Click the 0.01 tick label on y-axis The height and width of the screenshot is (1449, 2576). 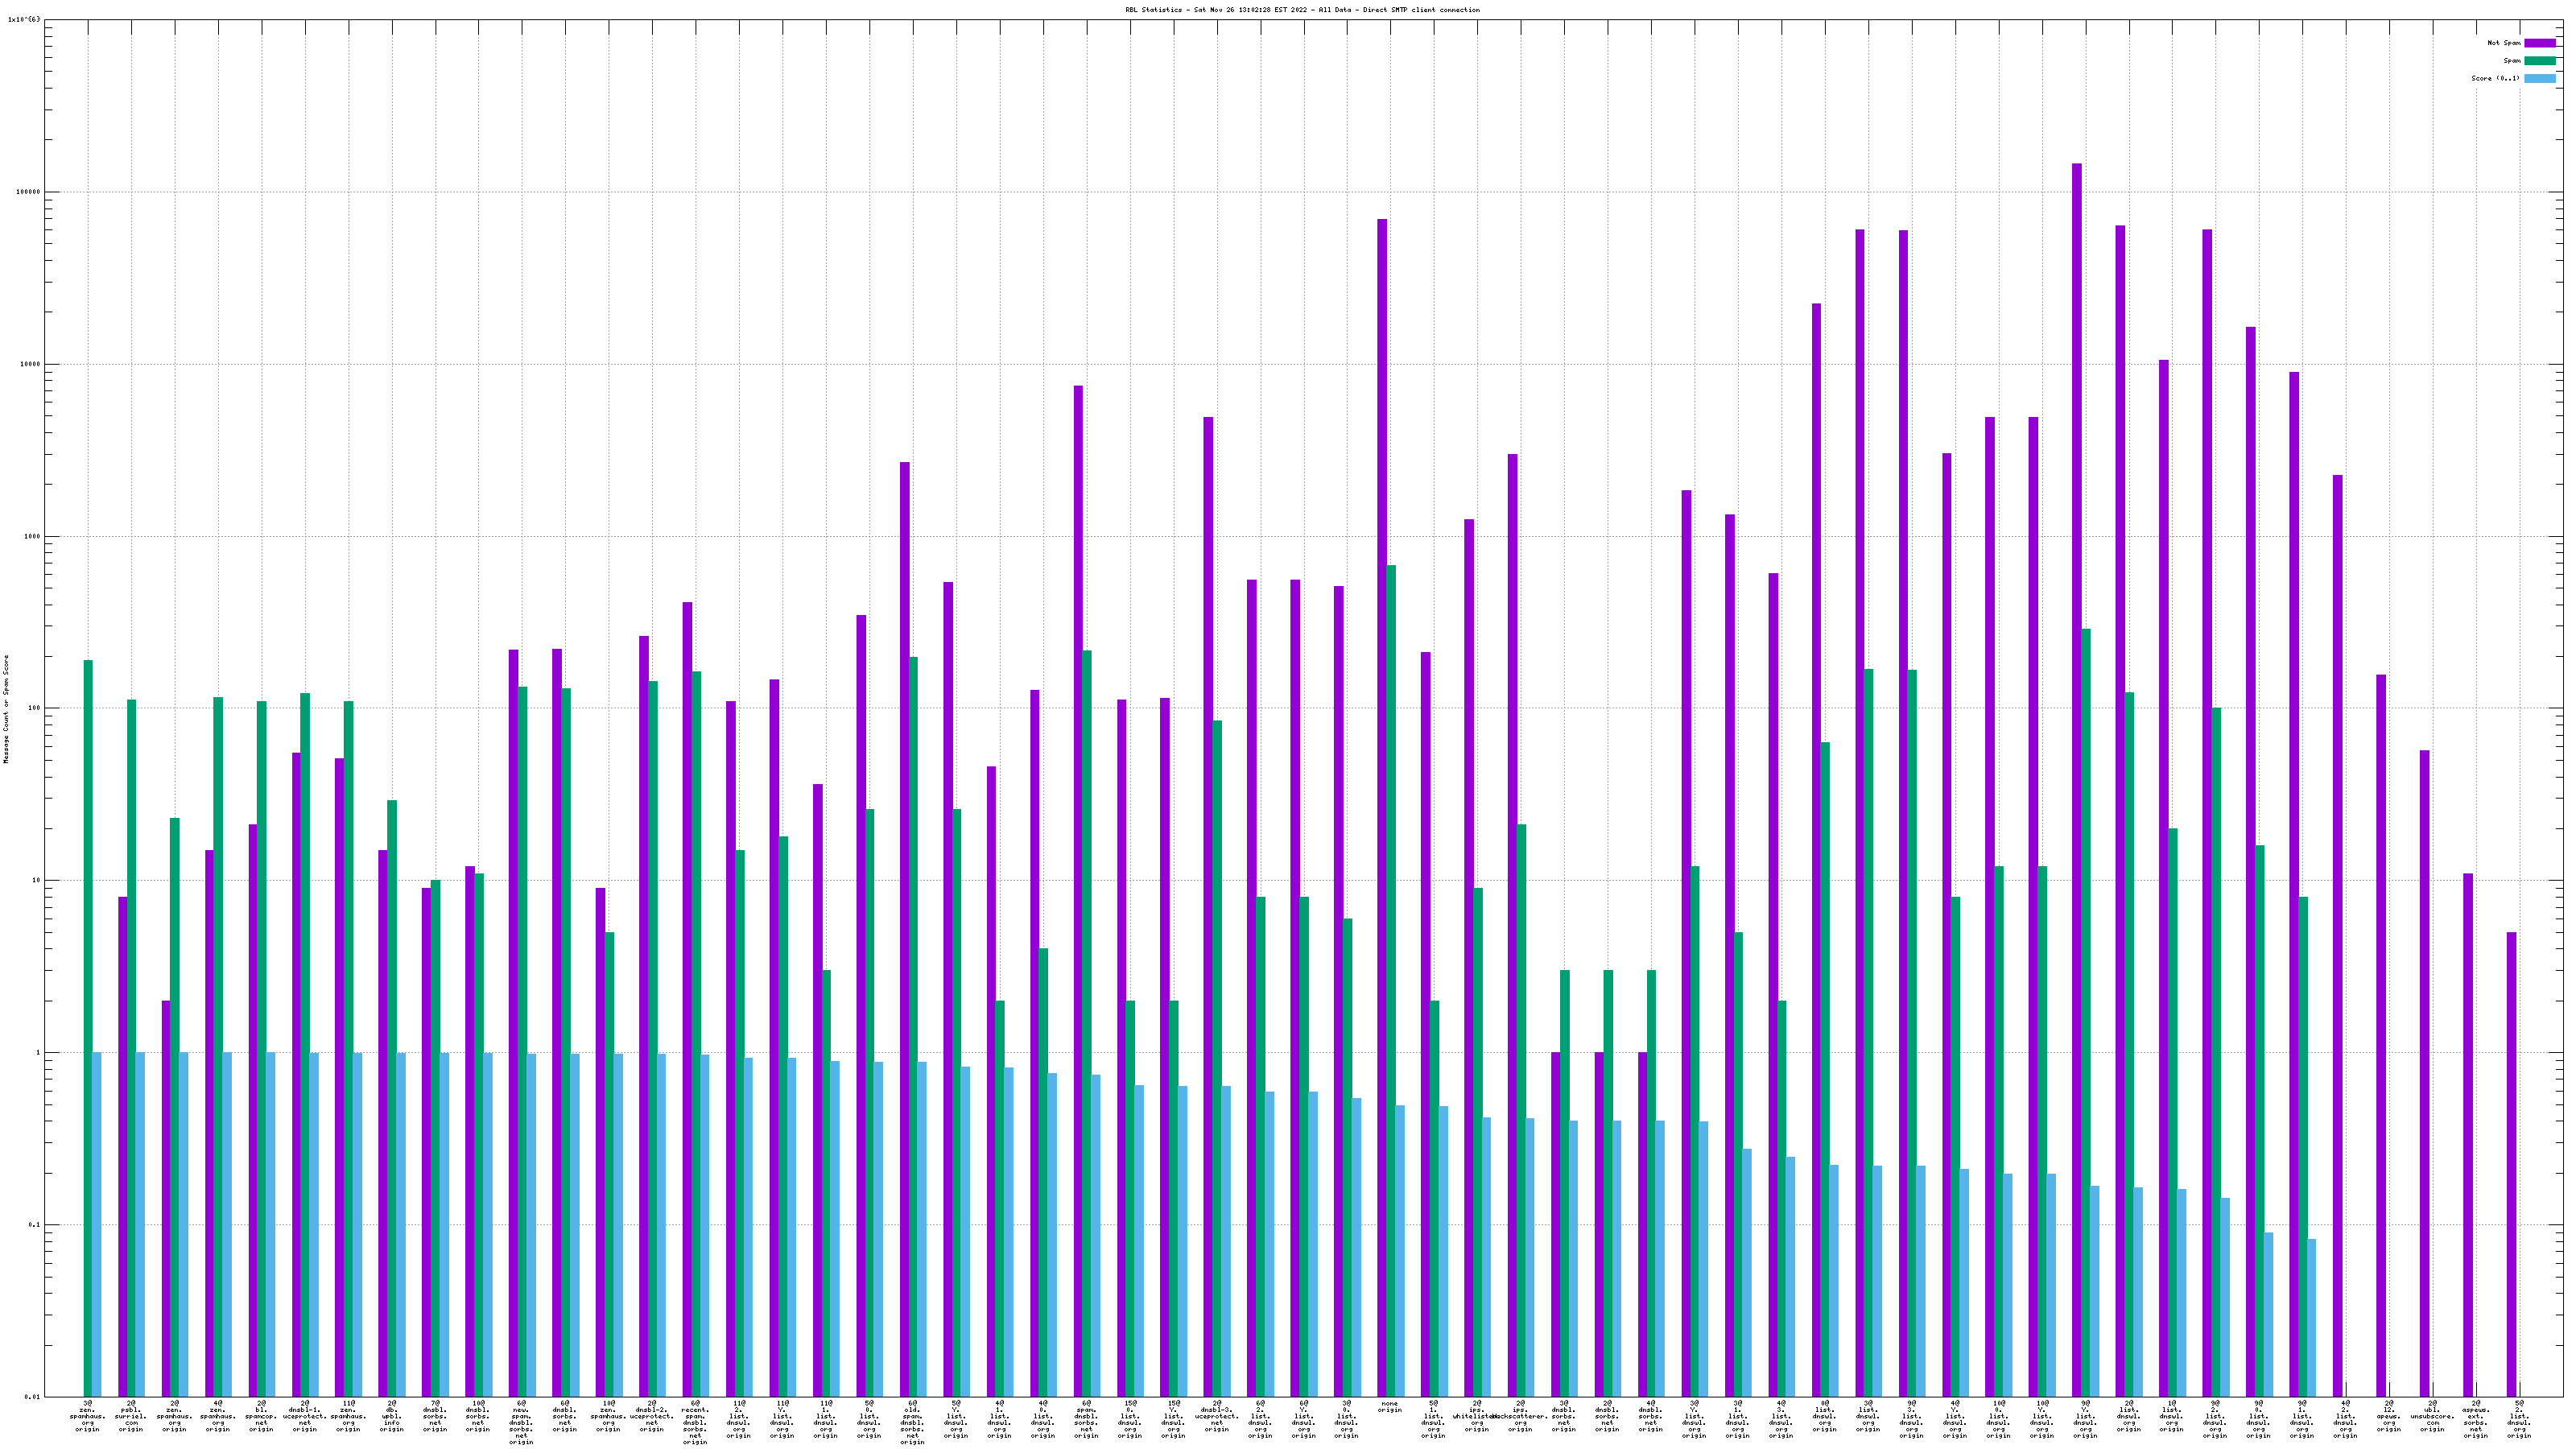click(x=32, y=1397)
